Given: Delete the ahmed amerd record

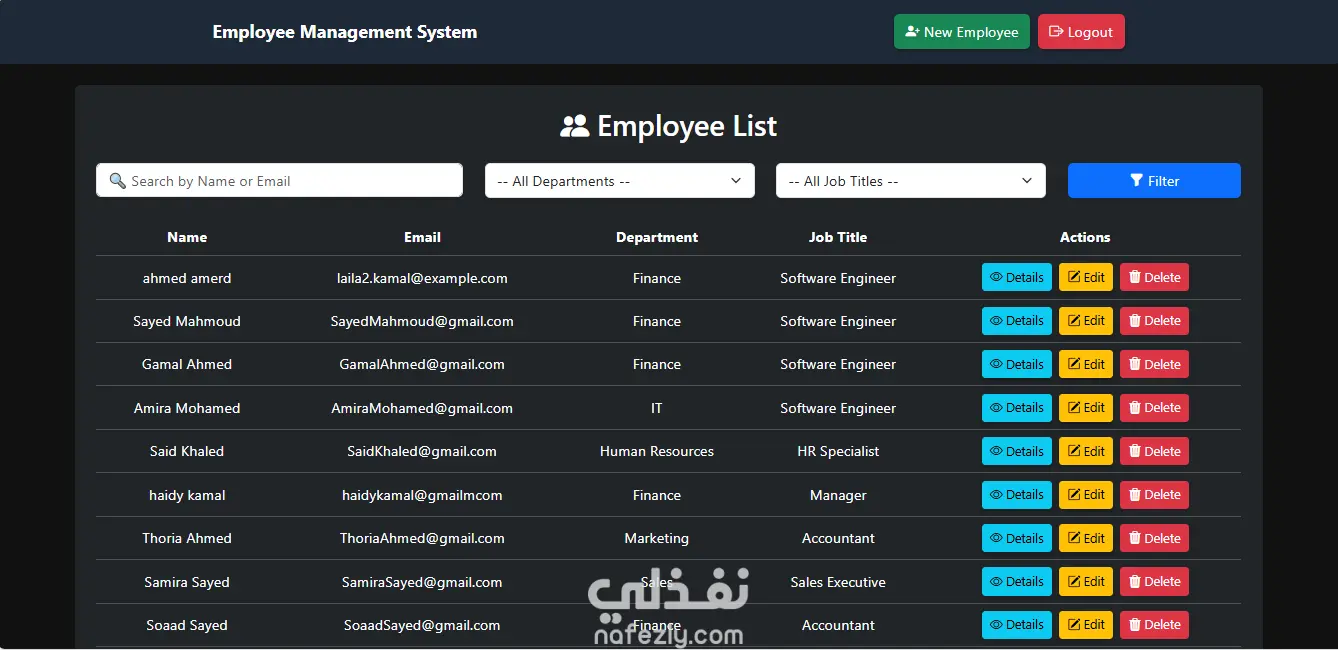Looking at the screenshot, I should (x=1154, y=277).
